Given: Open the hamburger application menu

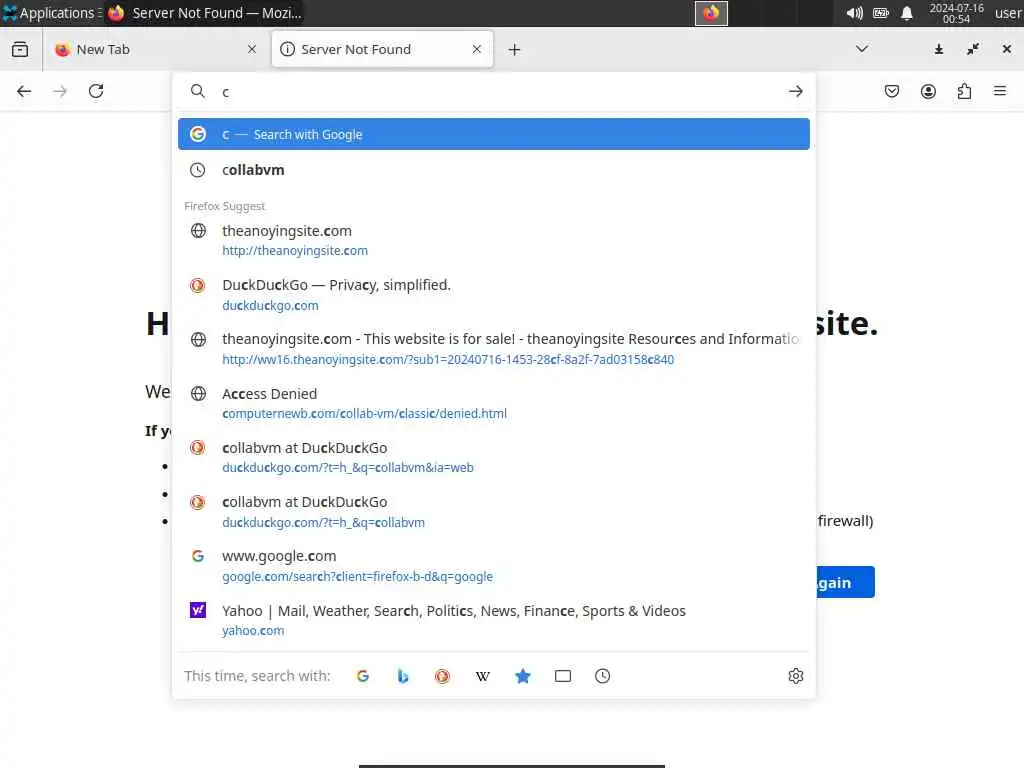Looking at the screenshot, I should click(x=1000, y=91).
